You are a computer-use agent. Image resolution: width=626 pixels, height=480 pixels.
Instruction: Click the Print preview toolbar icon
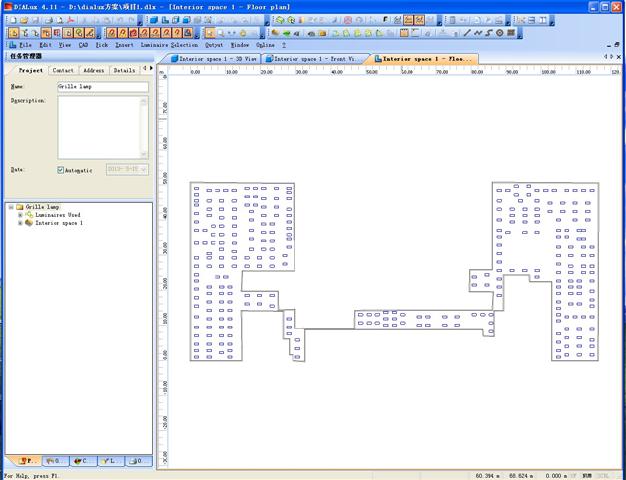click(60, 20)
